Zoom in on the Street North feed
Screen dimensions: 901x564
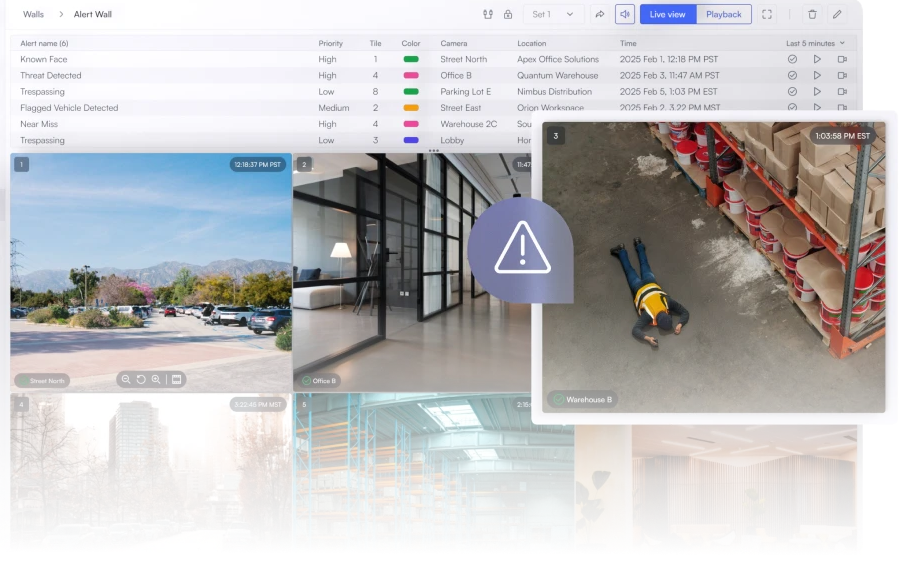point(156,379)
